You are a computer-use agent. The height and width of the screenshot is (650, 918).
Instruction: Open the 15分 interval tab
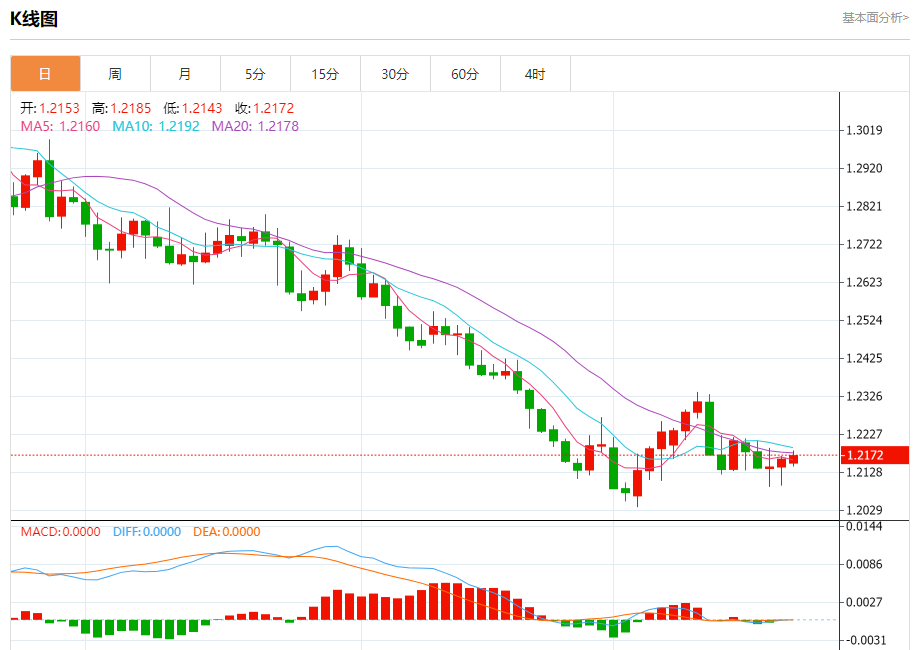(x=325, y=74)
